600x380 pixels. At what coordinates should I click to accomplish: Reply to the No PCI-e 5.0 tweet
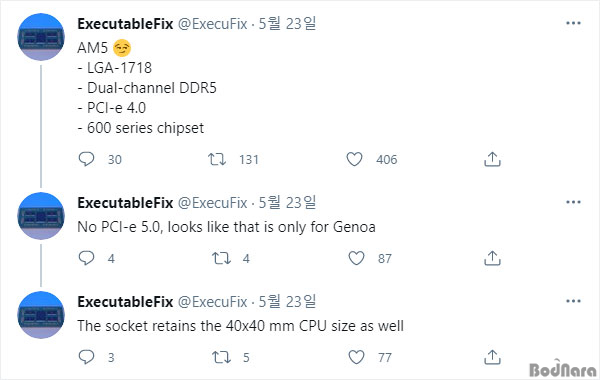86,258
